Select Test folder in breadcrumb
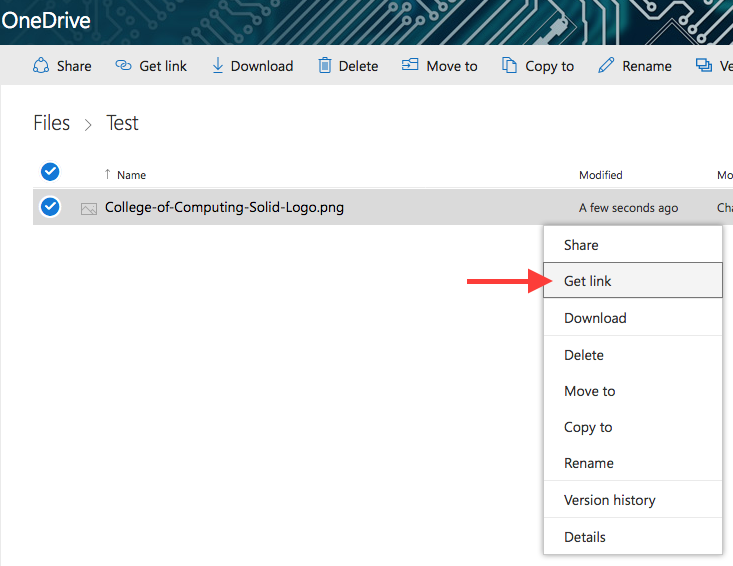The height and width of the screenshot is (566, 733). tap(122, 123)
